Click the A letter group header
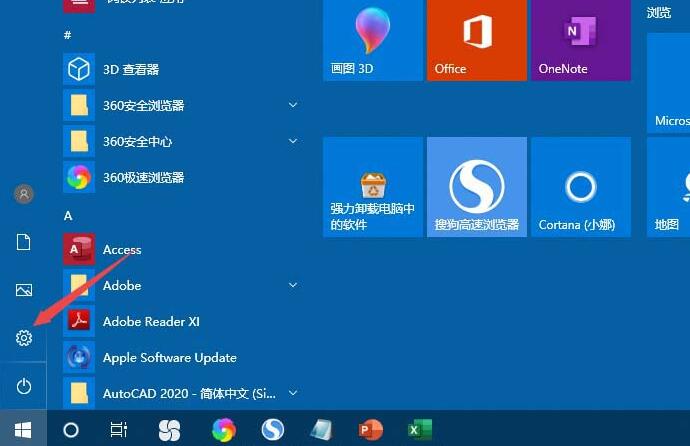690x446 pixels. [68, 216]
